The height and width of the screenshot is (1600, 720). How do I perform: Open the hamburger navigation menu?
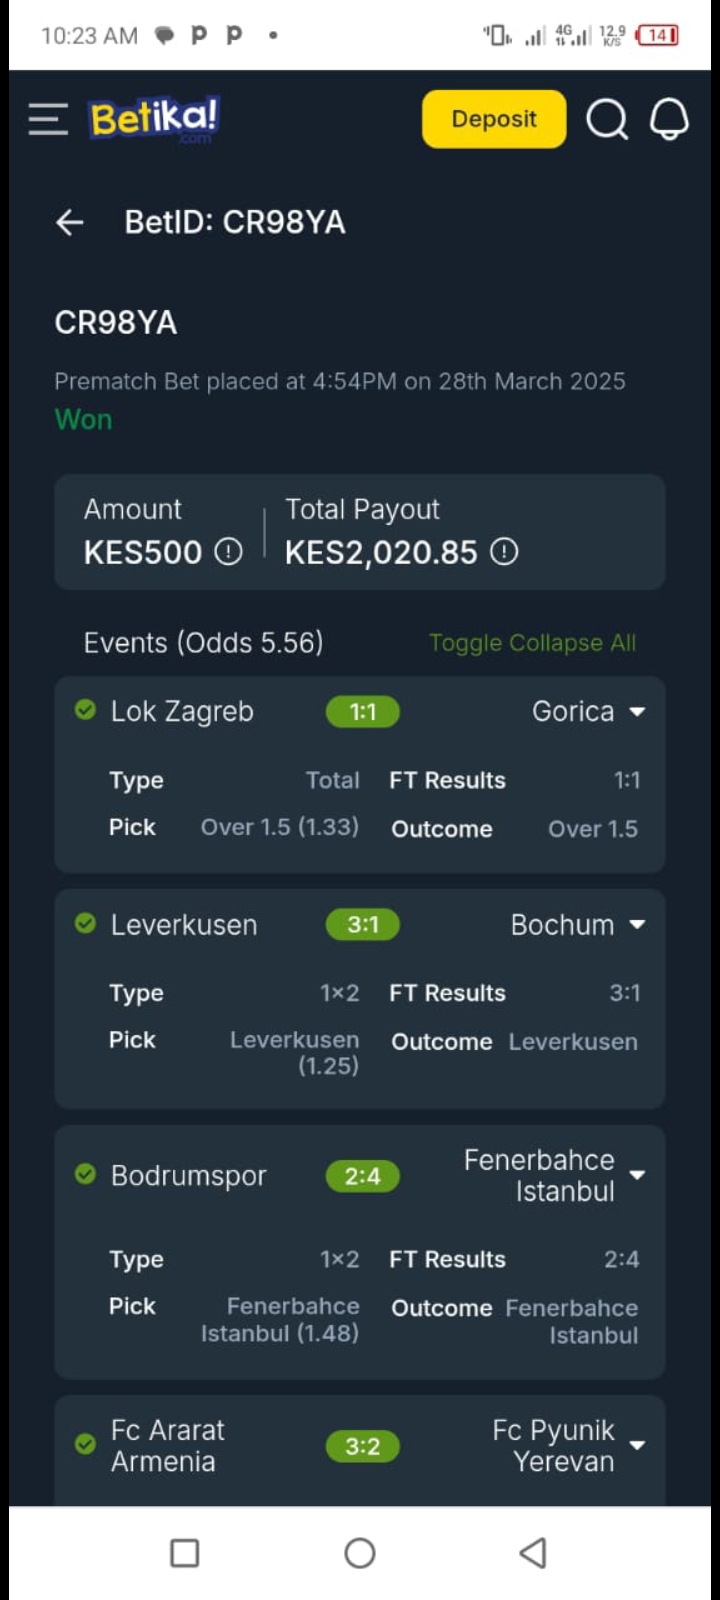click(47, 118)
